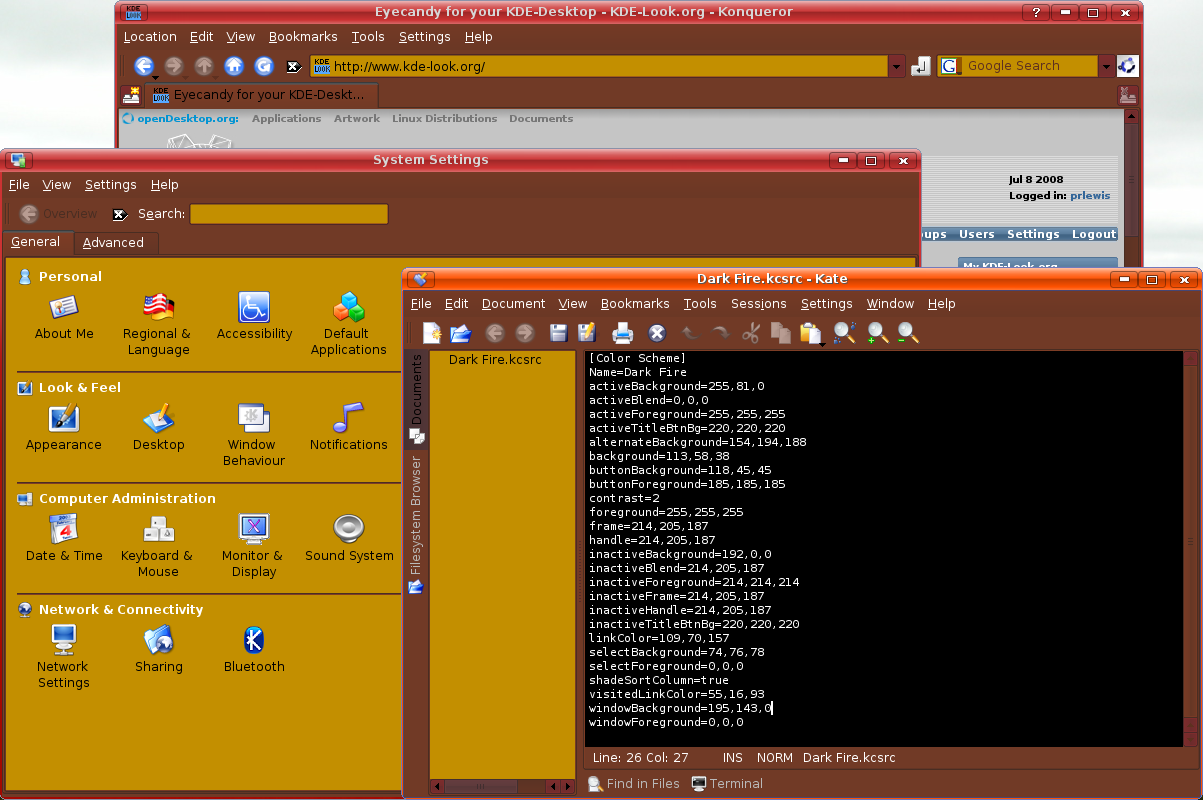This screenshot has width=1203, height=800.
Task: Click the Artwork link on the web page
Action: coord(357,118)
